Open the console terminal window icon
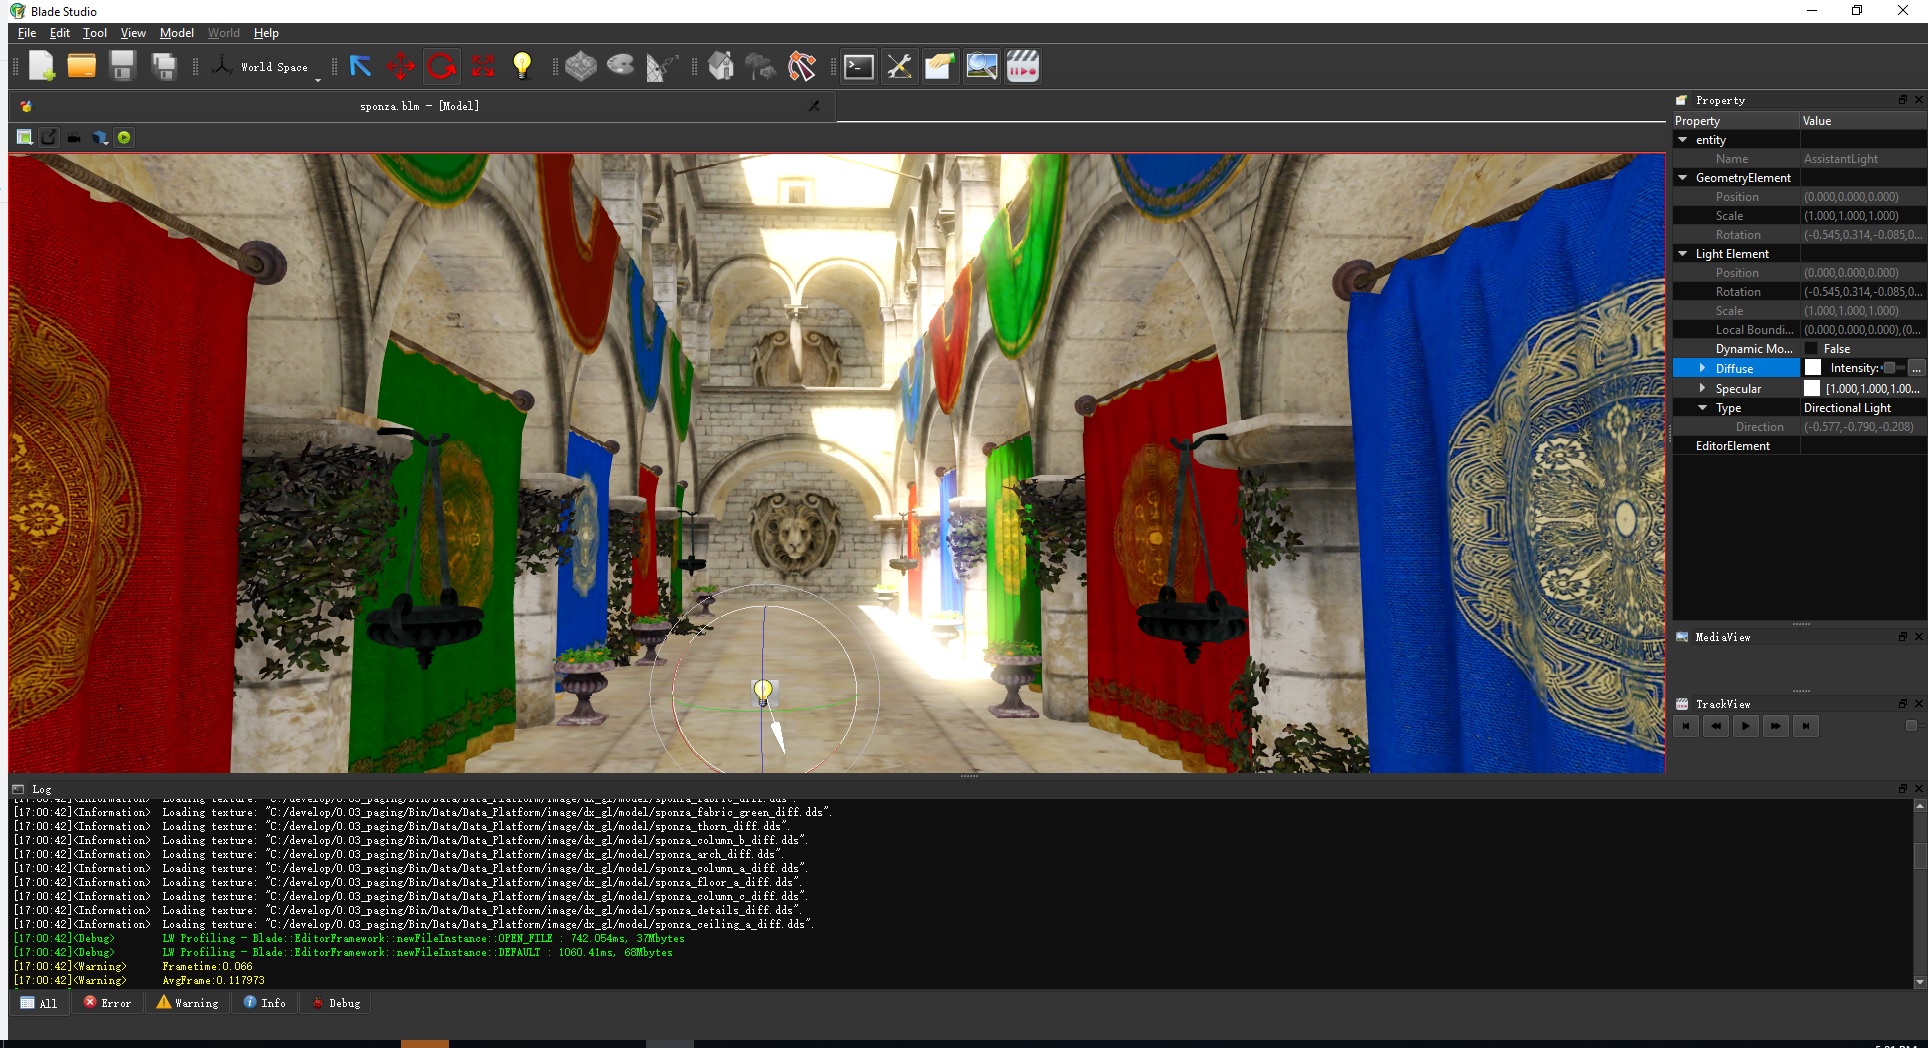This screenshot has height=1048, width=1928. 859,67
